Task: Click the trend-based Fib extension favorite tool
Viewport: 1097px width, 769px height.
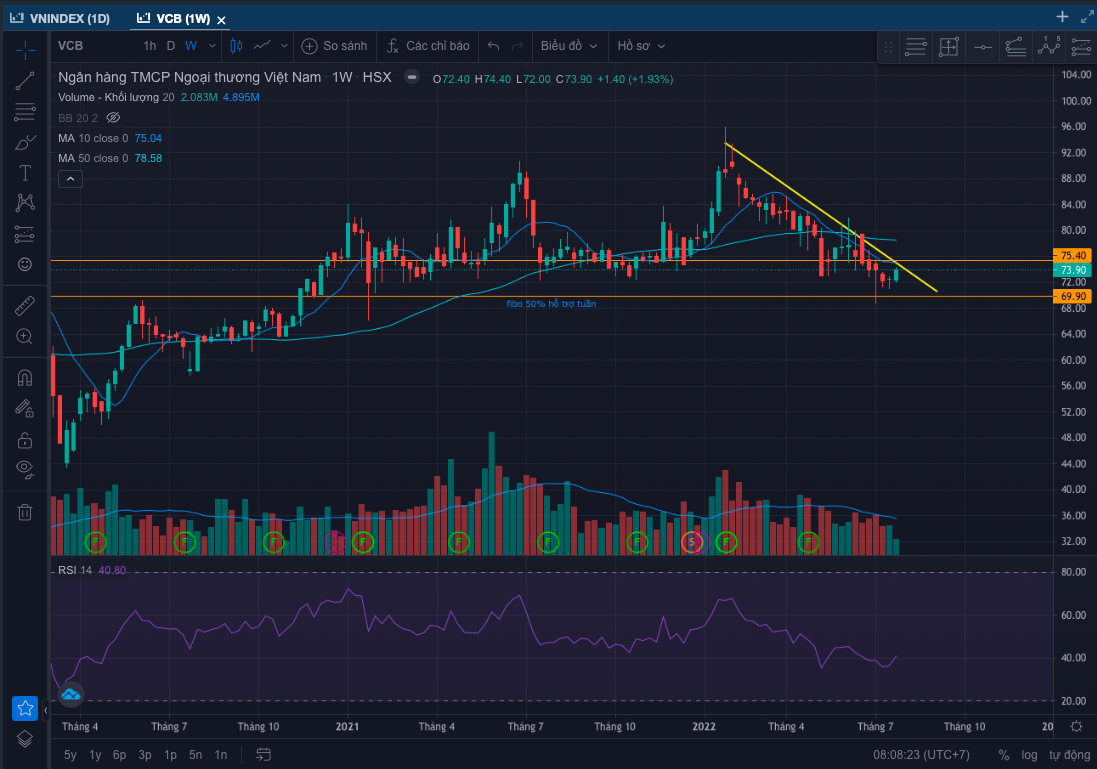Action: (1081, 47)
